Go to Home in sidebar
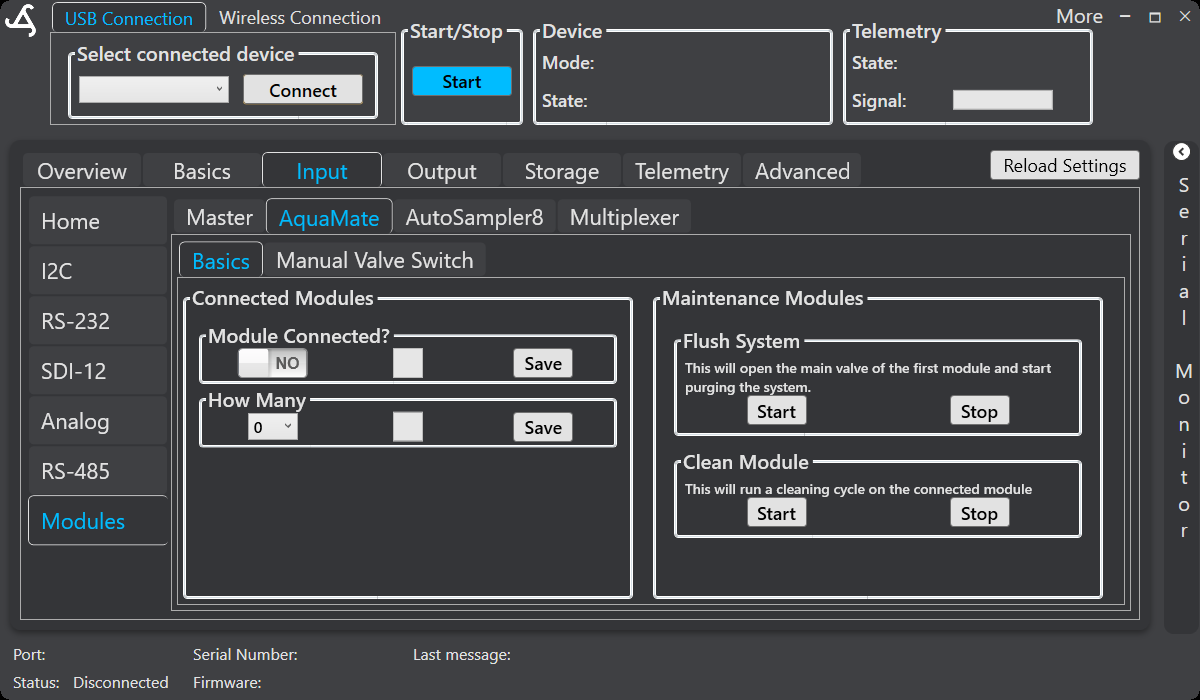The image size is (1200, 700). (x=98, y=221)
